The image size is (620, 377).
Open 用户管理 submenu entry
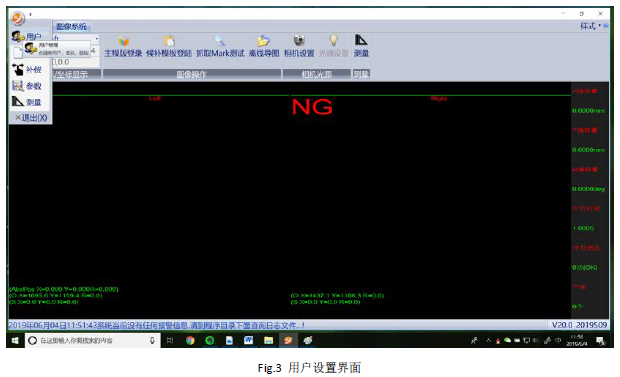point(56,49)
